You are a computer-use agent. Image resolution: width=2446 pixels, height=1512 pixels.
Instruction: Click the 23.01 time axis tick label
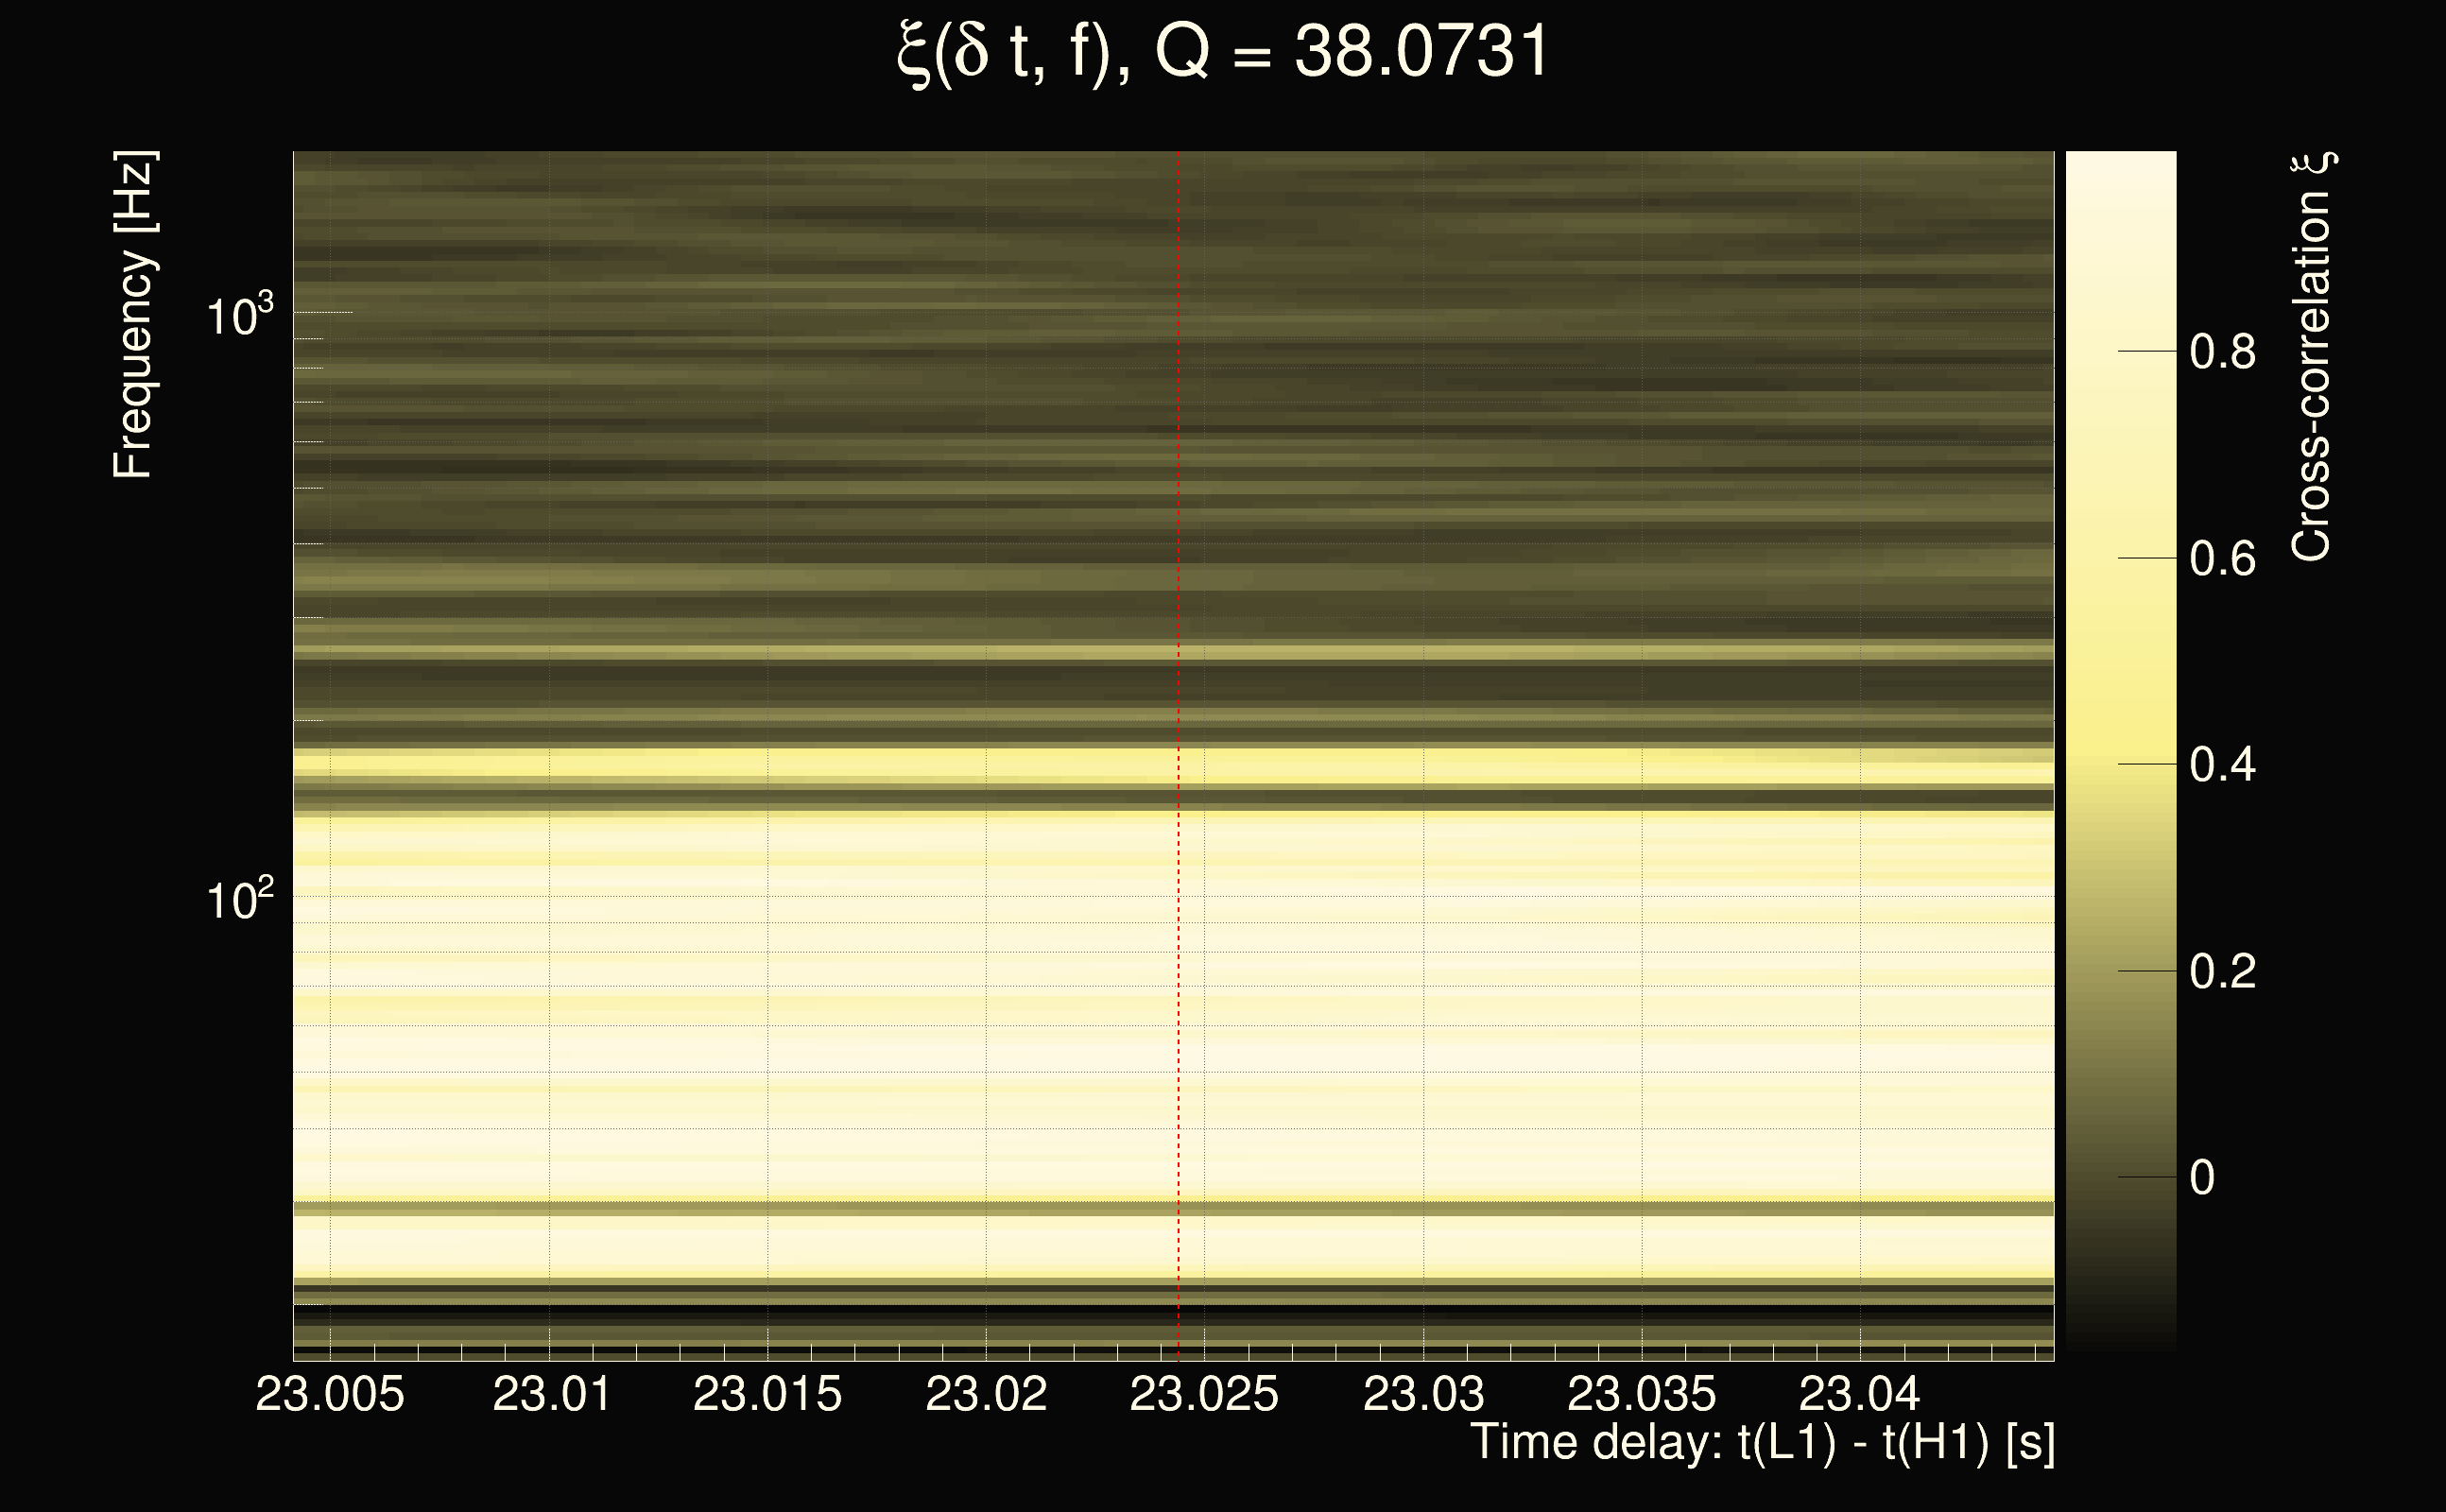(552, 1394)
